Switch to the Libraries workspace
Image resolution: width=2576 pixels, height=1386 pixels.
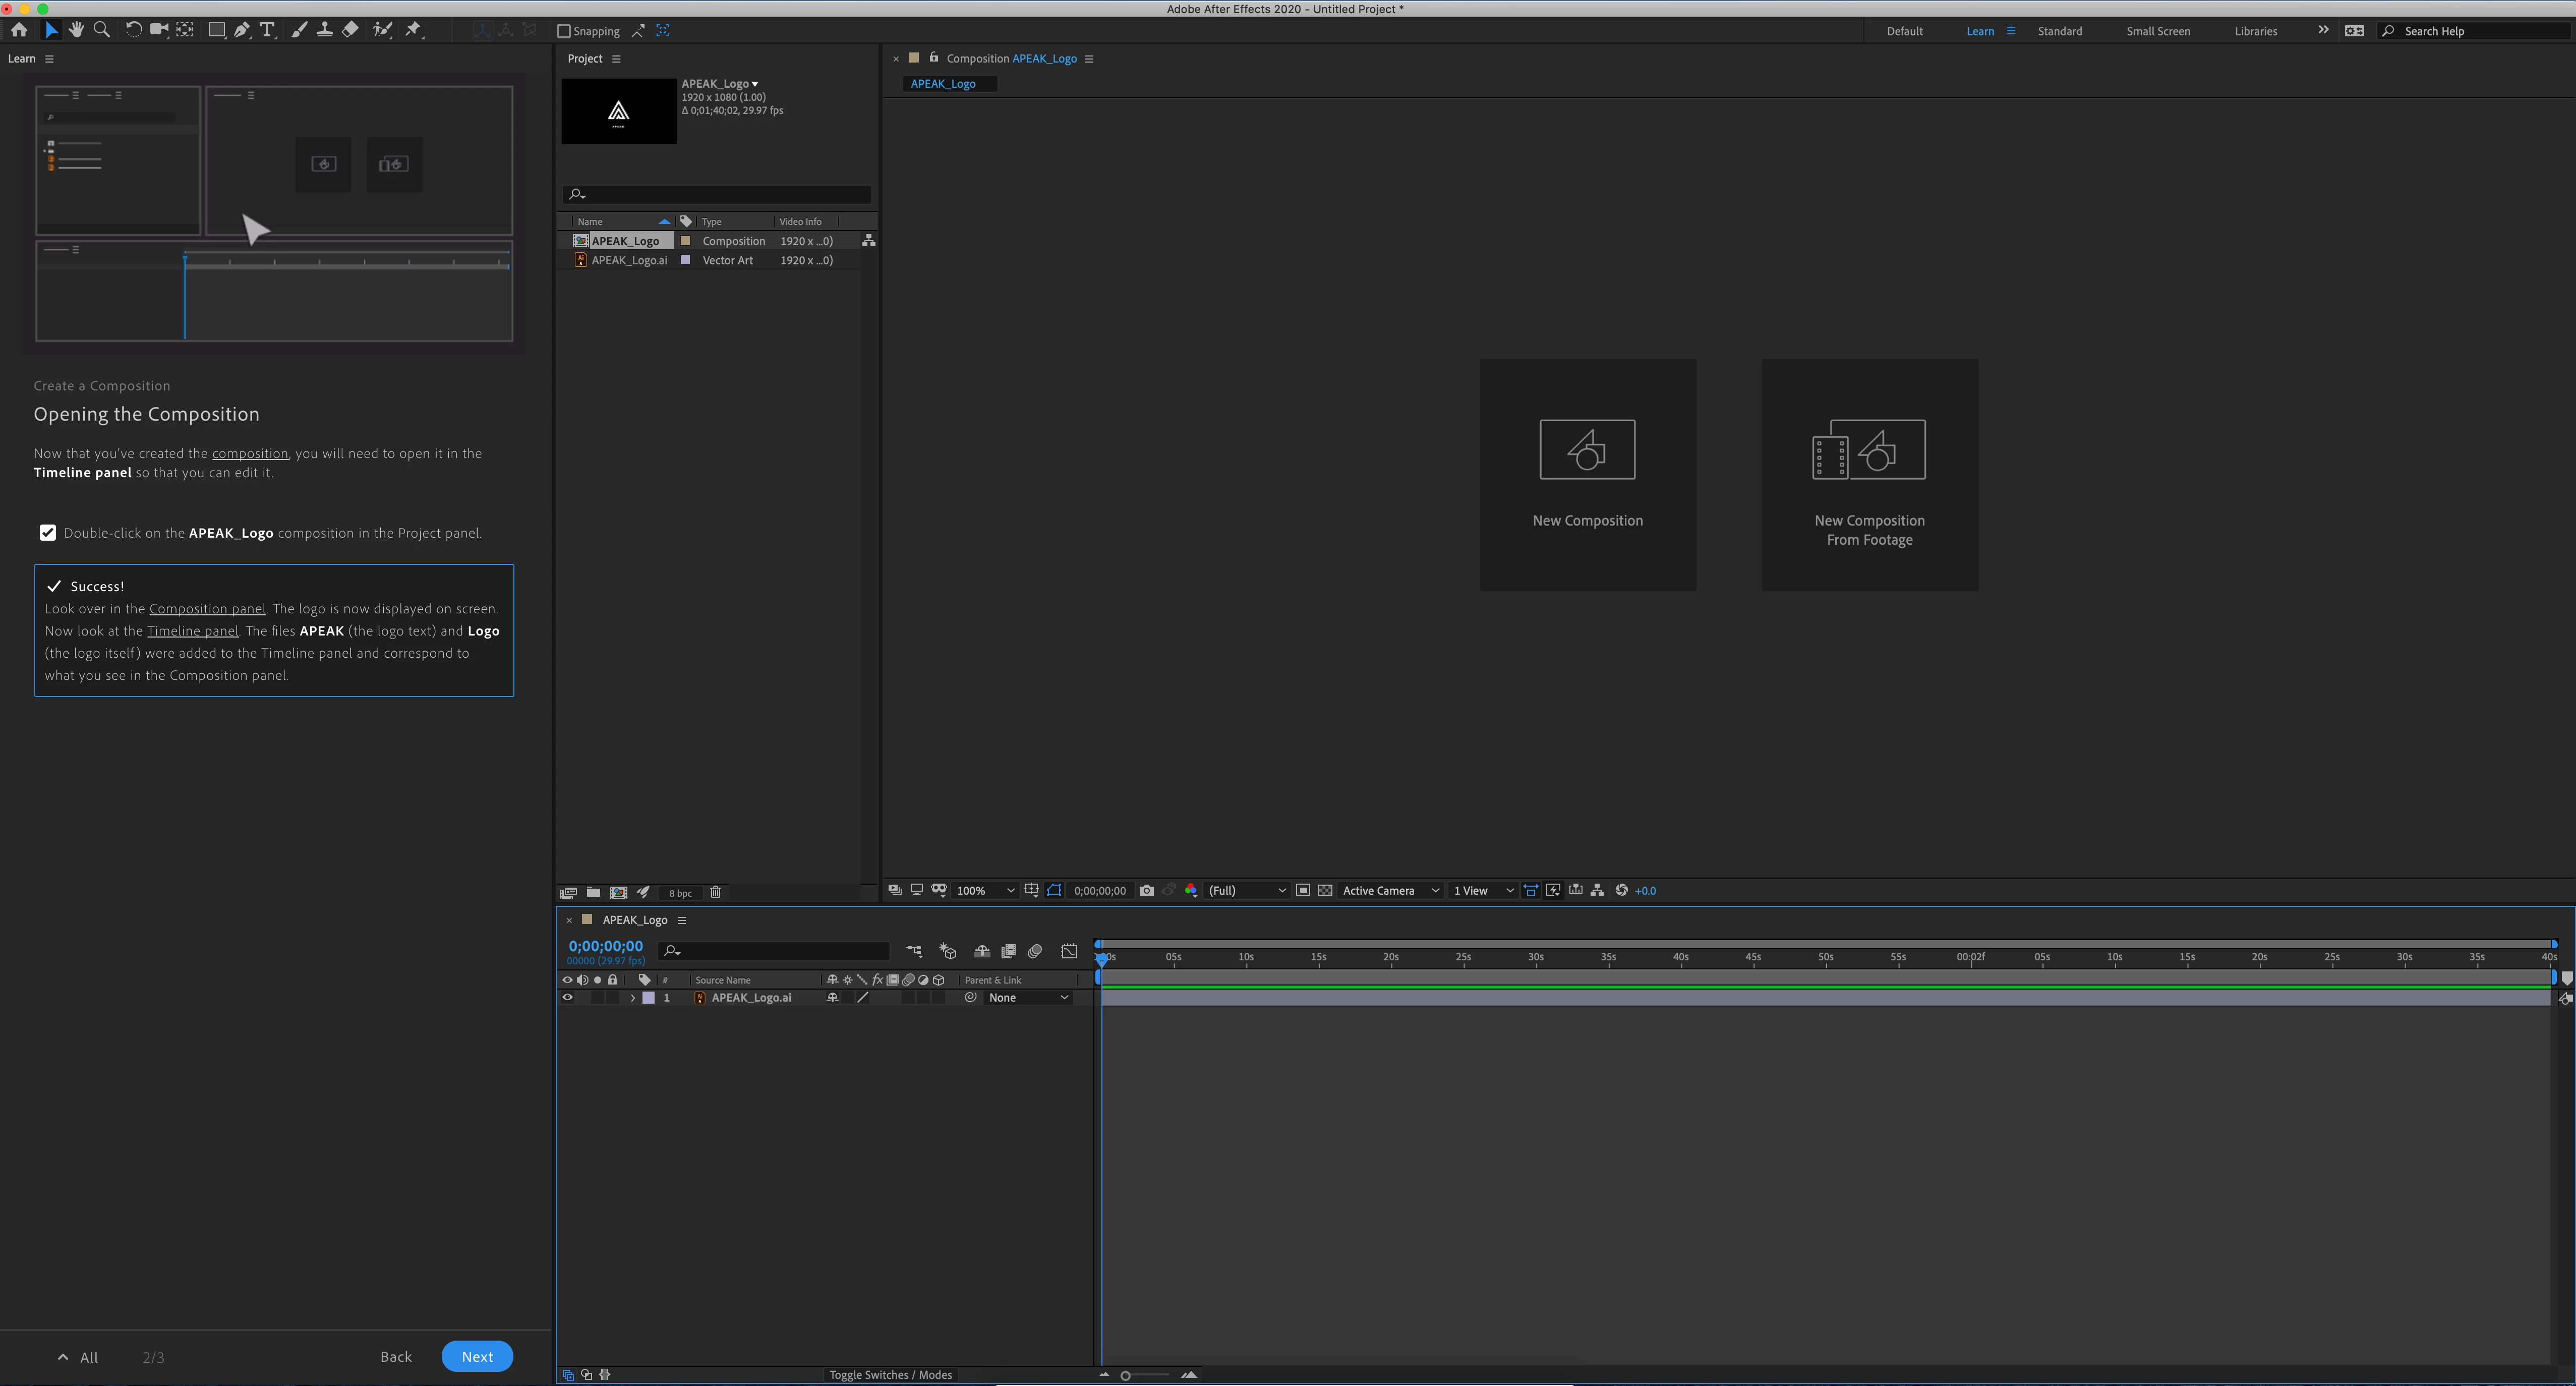coord(2255,31)
